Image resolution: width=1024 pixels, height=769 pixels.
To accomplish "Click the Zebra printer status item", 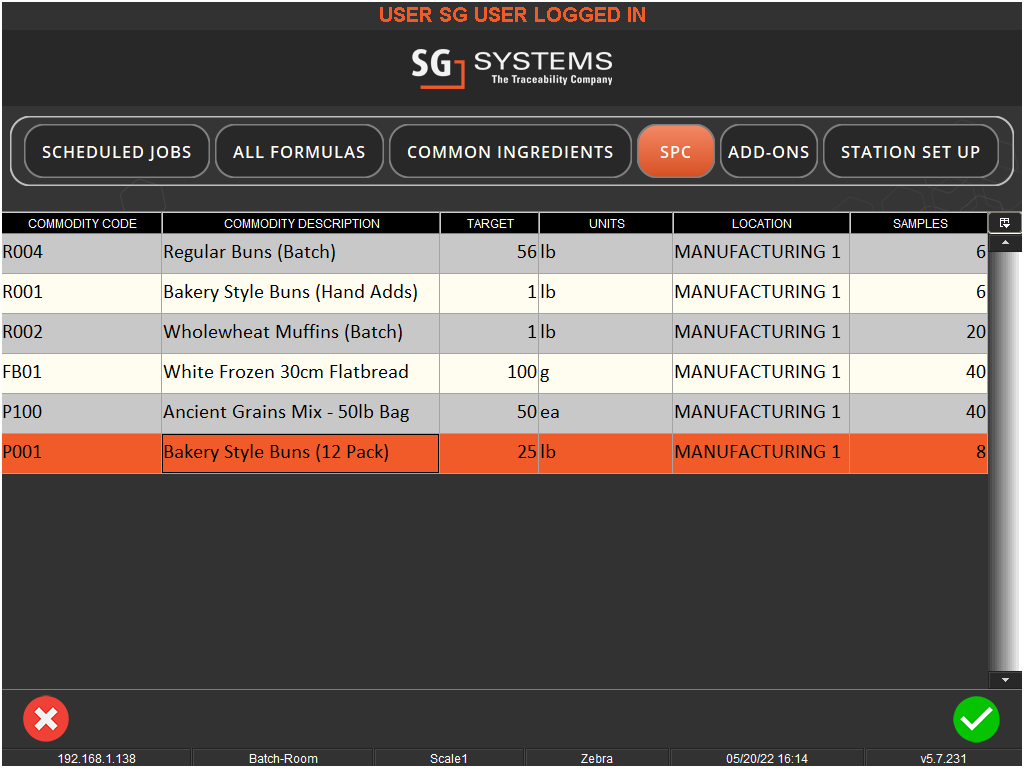I will tap(598, 758).
